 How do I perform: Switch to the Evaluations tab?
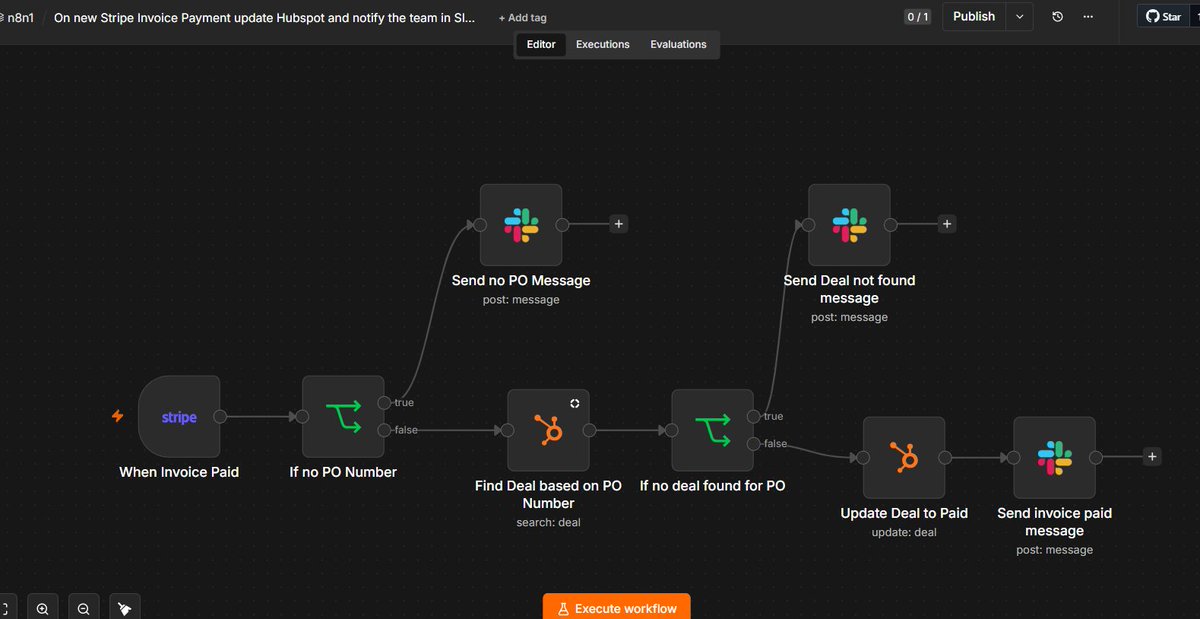[678, 44]
